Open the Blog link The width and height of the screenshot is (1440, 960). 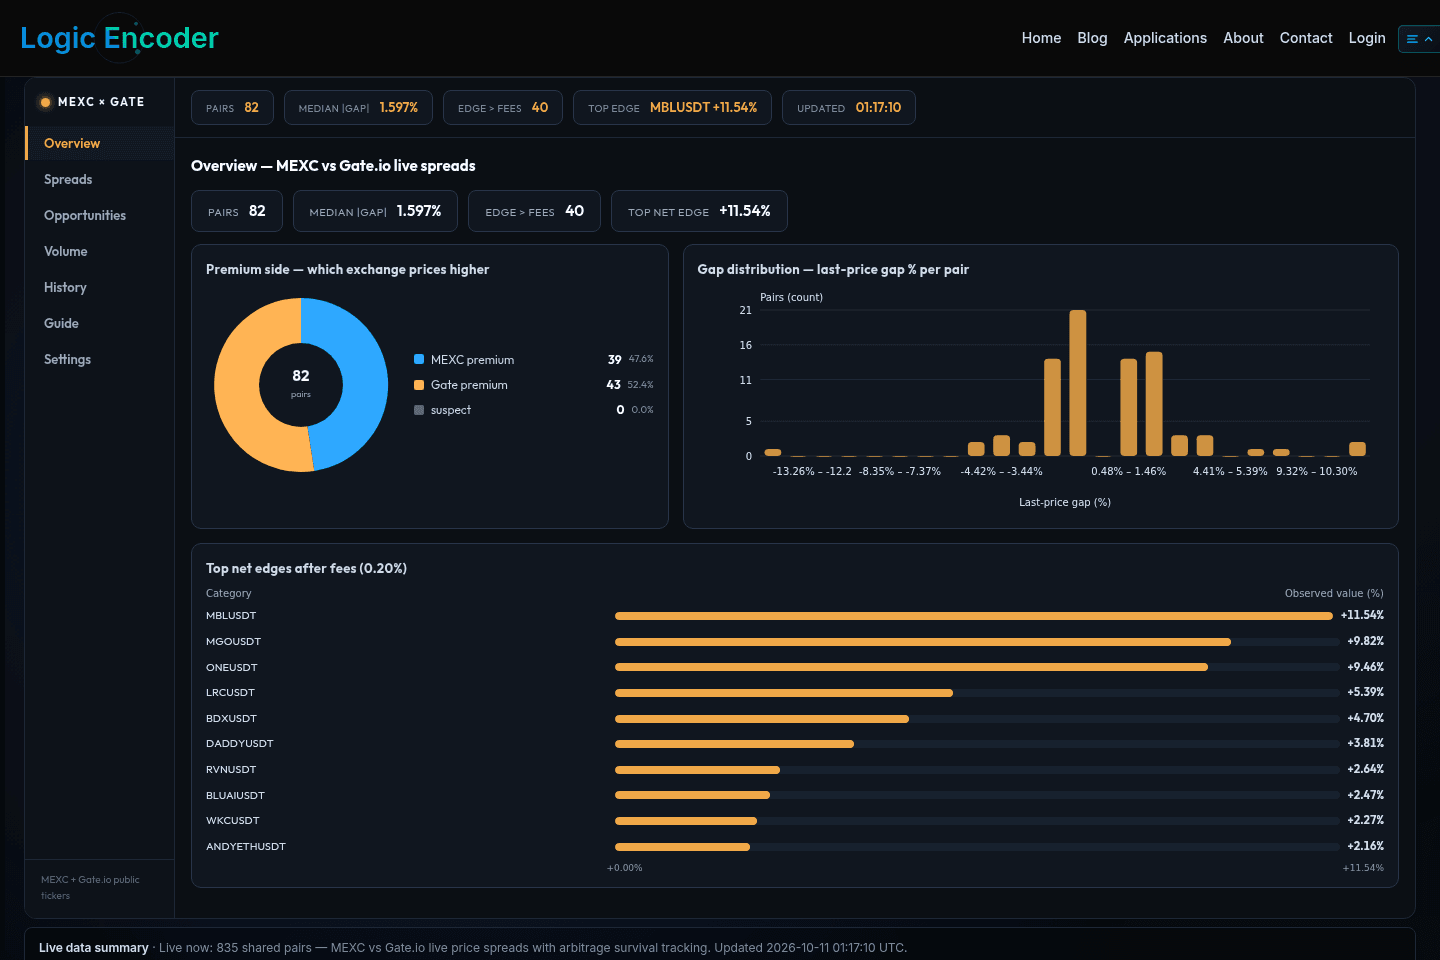[1092, 38]
